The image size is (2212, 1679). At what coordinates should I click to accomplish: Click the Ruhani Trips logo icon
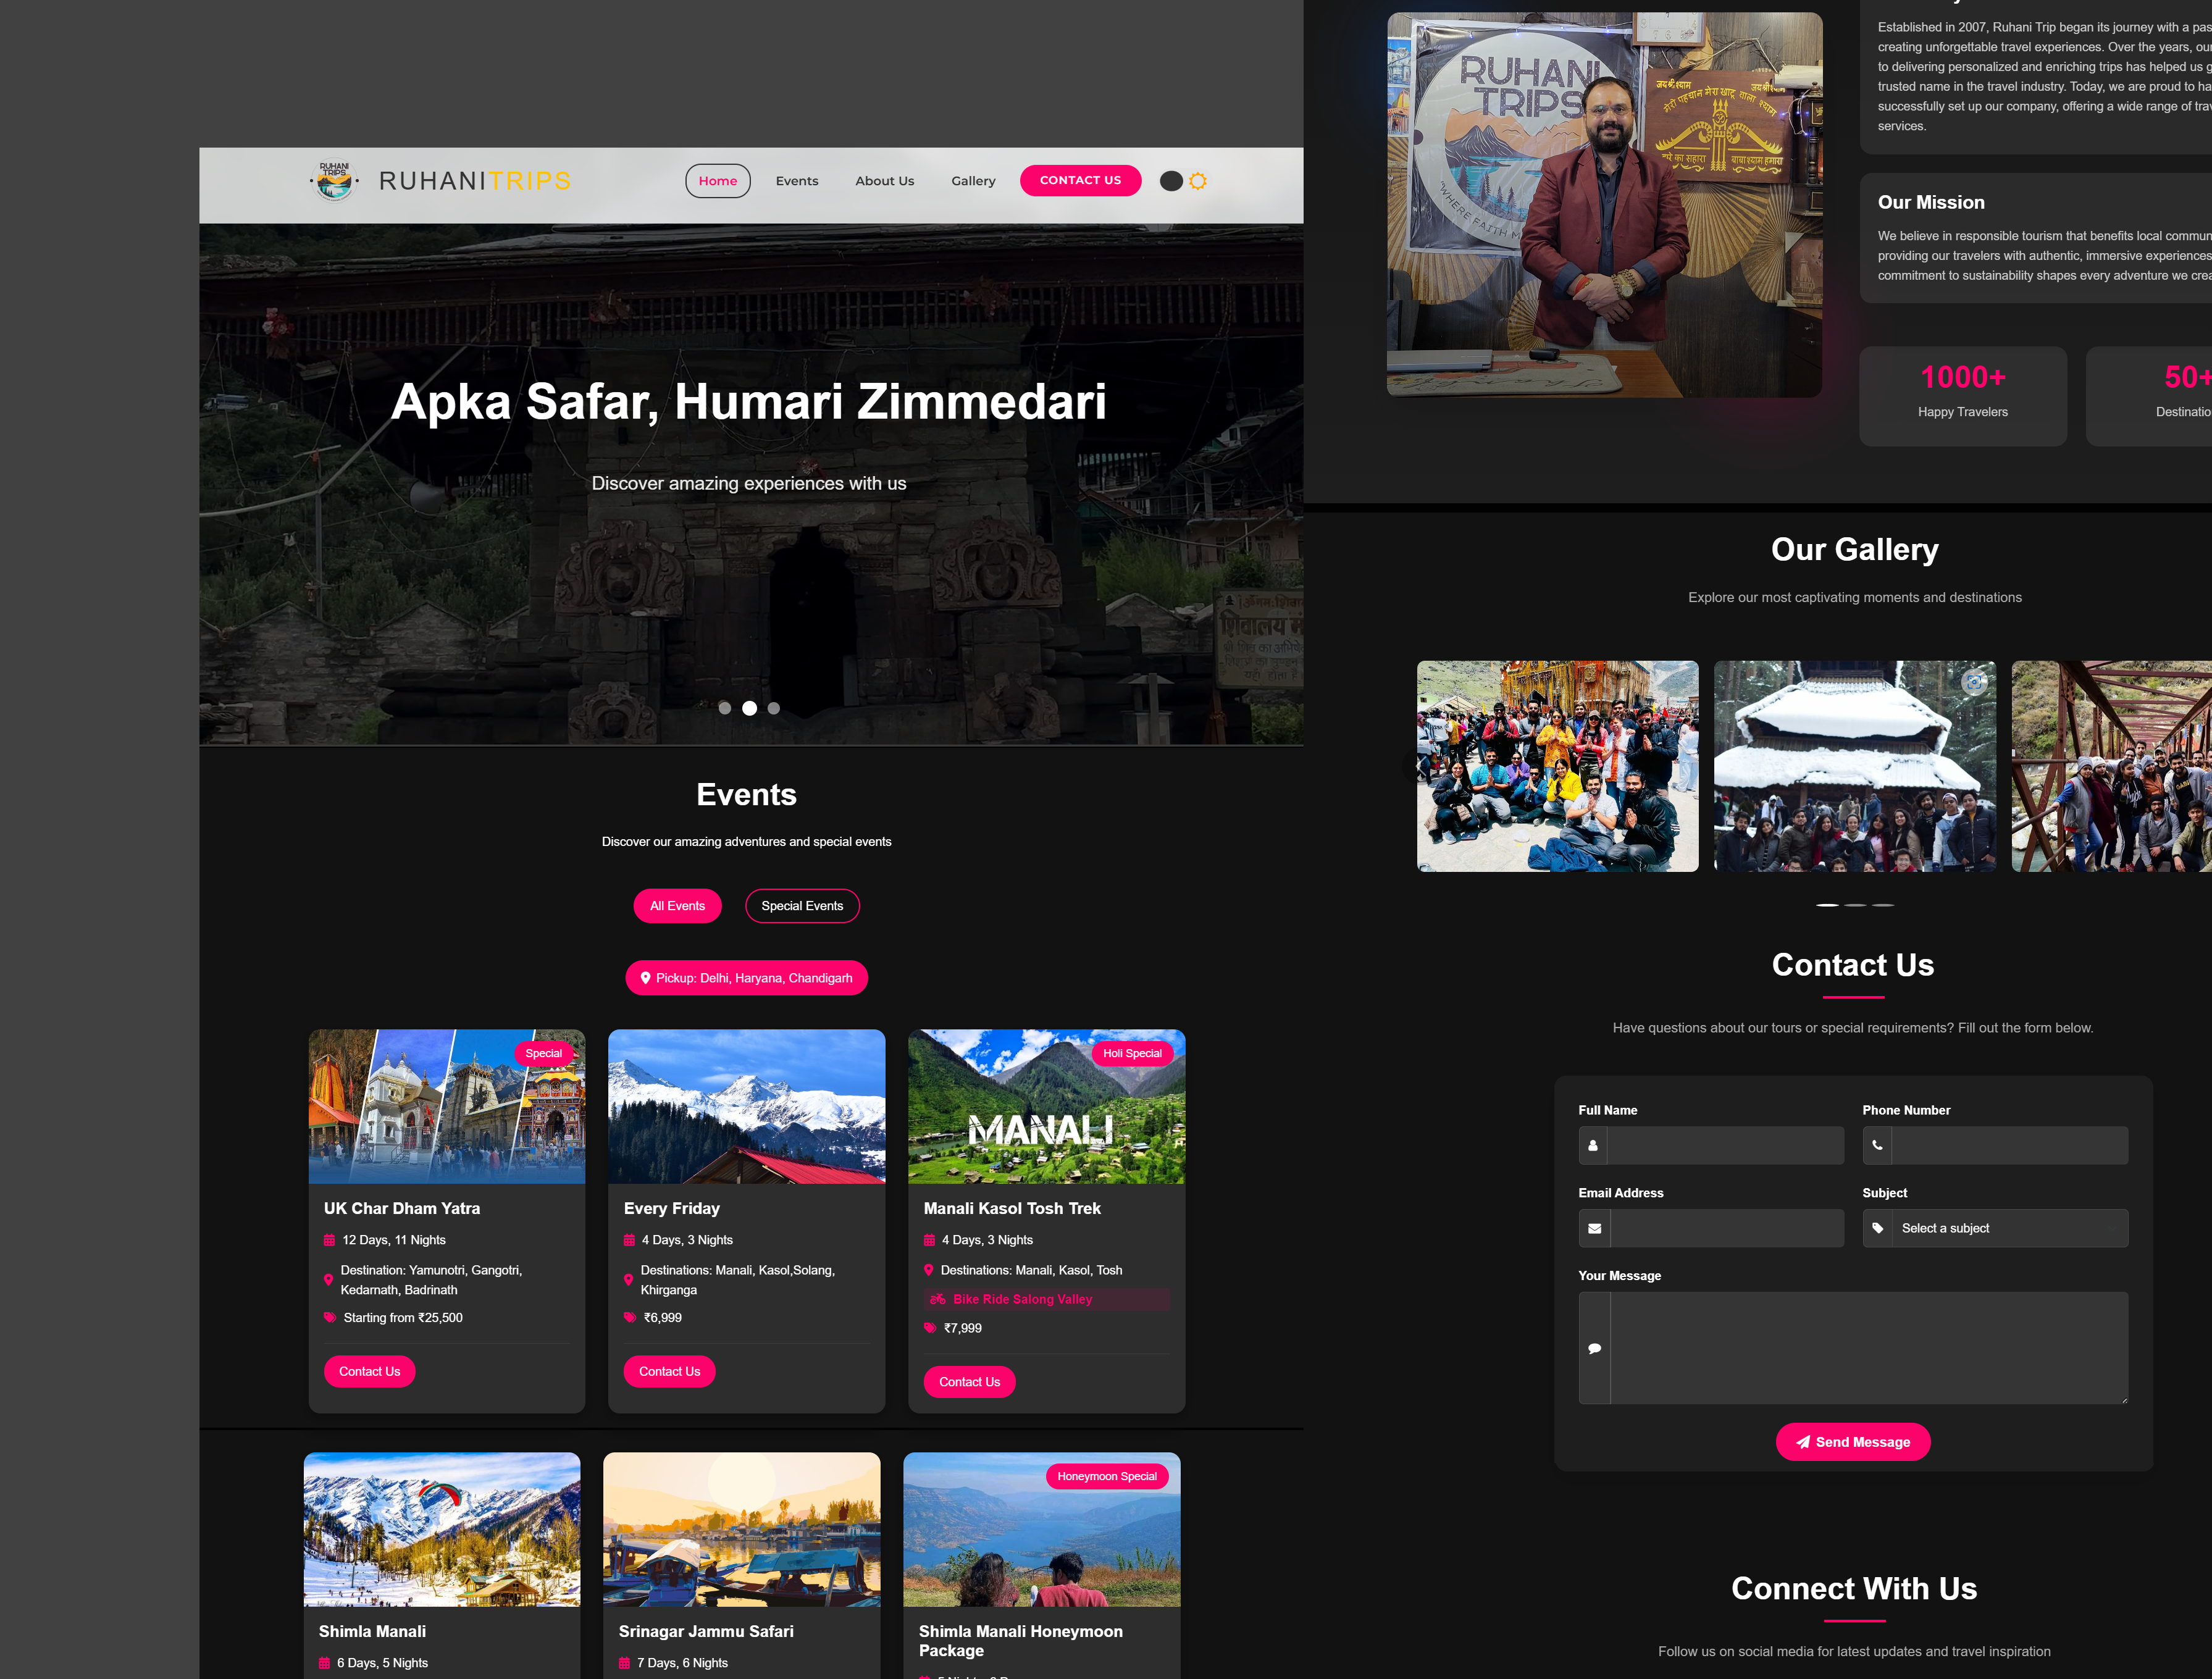pyautogui.click(x=334, y=181)
